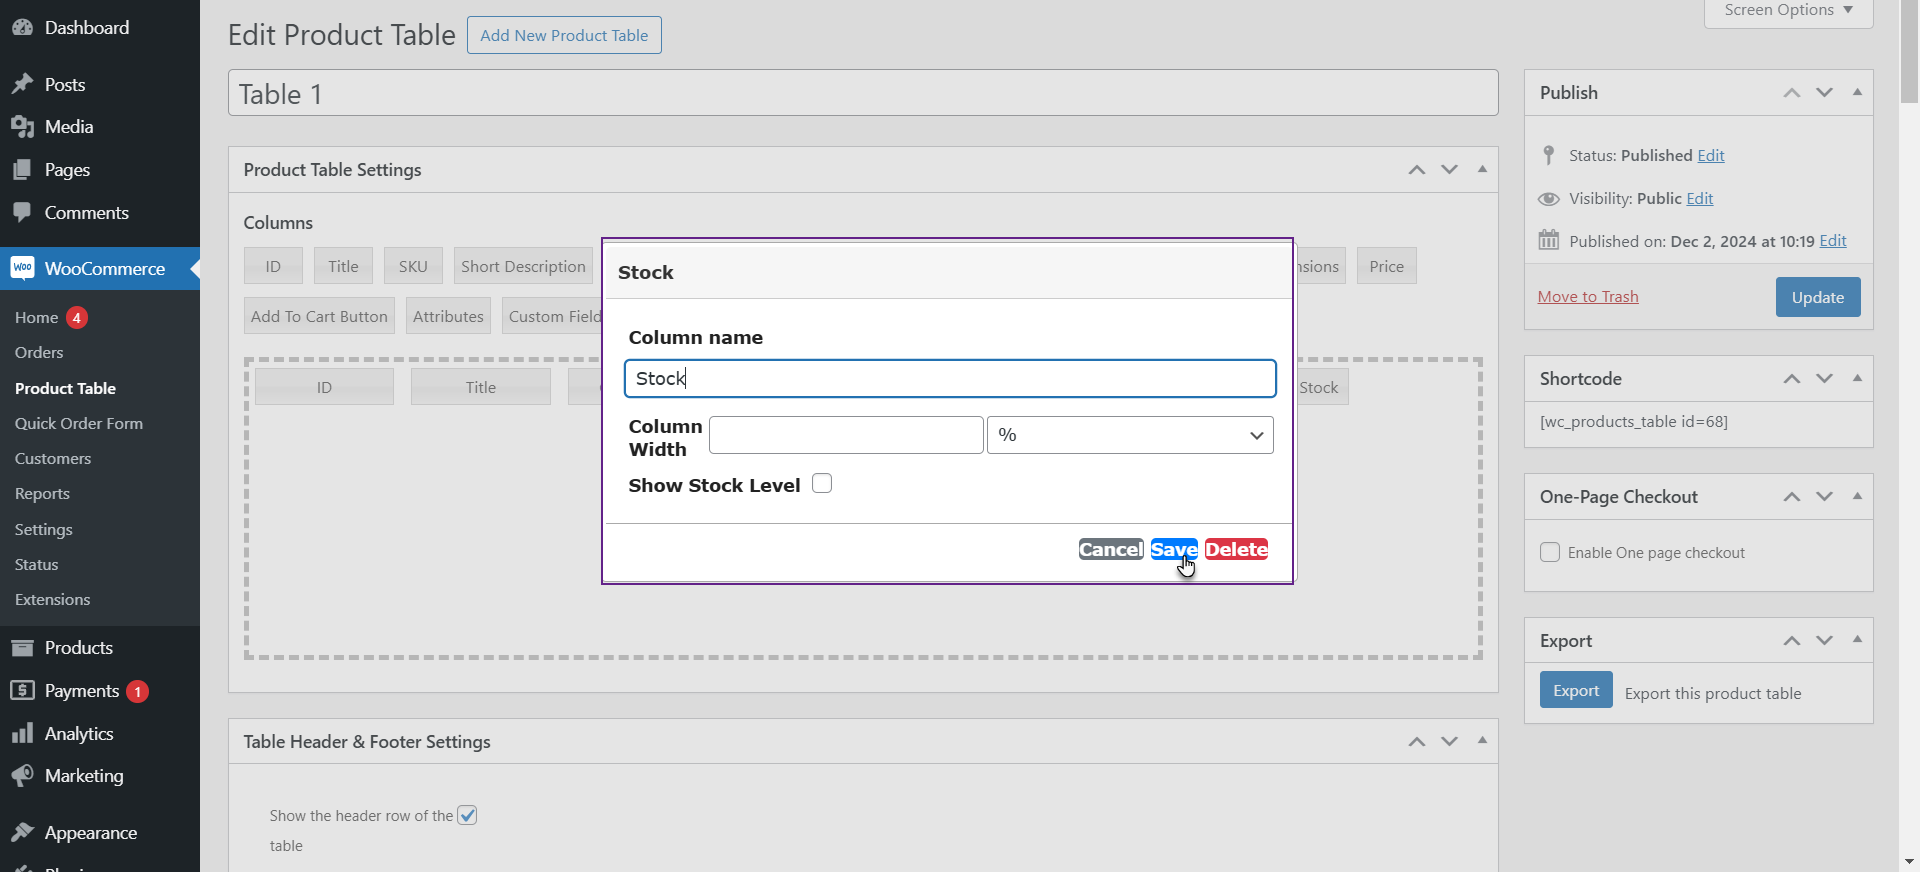Viewport: 1920px width, 872px height.
Task: Click the Comments speech bubble icon
Action: 22,212
